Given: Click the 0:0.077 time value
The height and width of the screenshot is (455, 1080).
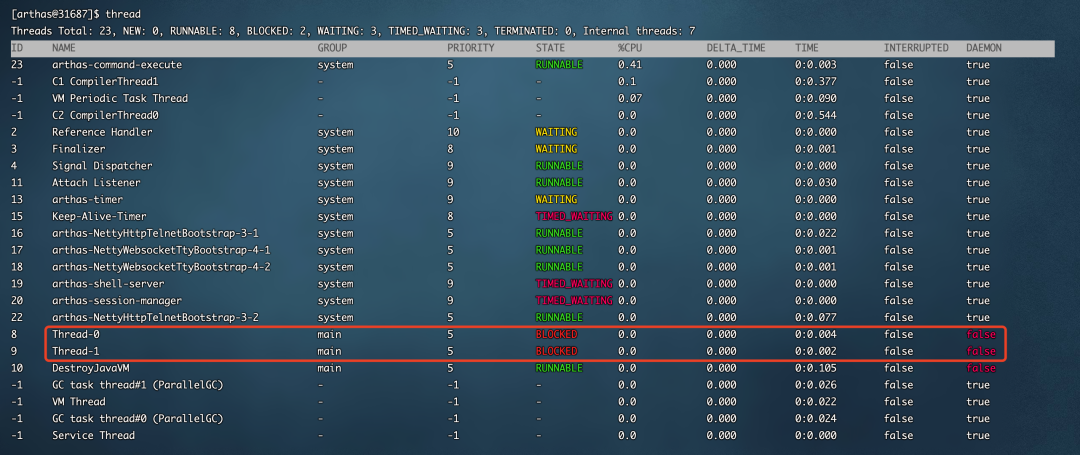Looking at the screenshot, I should point(816,317).
